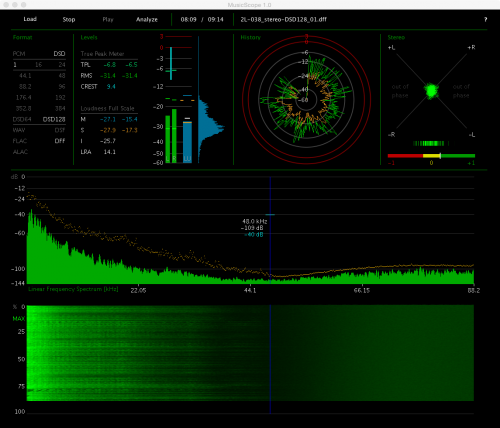Click the Linear Frequency Spectrum label
Image resolution: width=500 pixels, height=428 pixels.
(73, 289)
